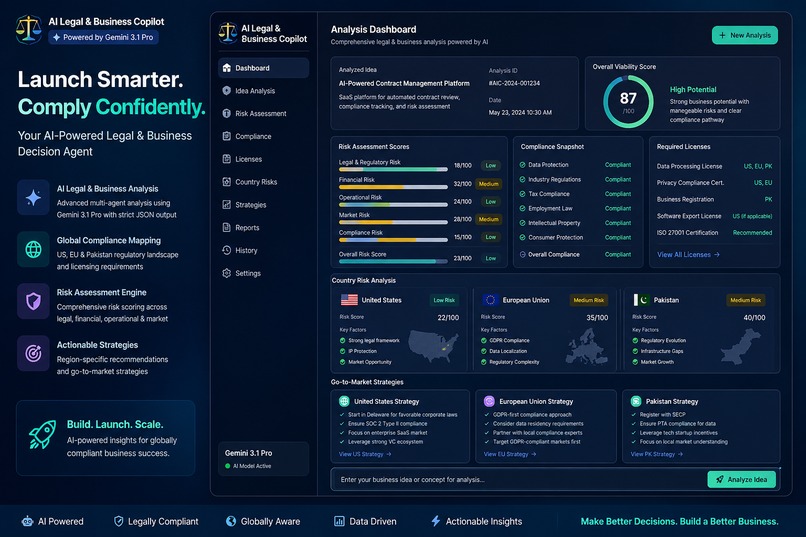Viewport: 806px width, 537px height.
Task: Click the Settings gear icon in the sidebar
Action: click(226, 273)
